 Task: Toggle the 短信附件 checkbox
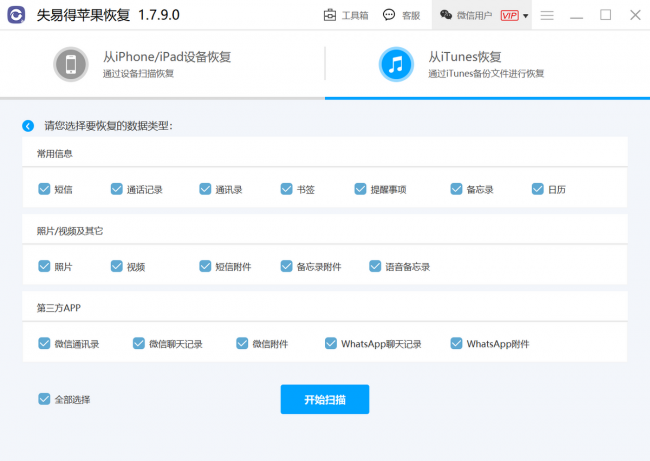[x=205, y=266]
